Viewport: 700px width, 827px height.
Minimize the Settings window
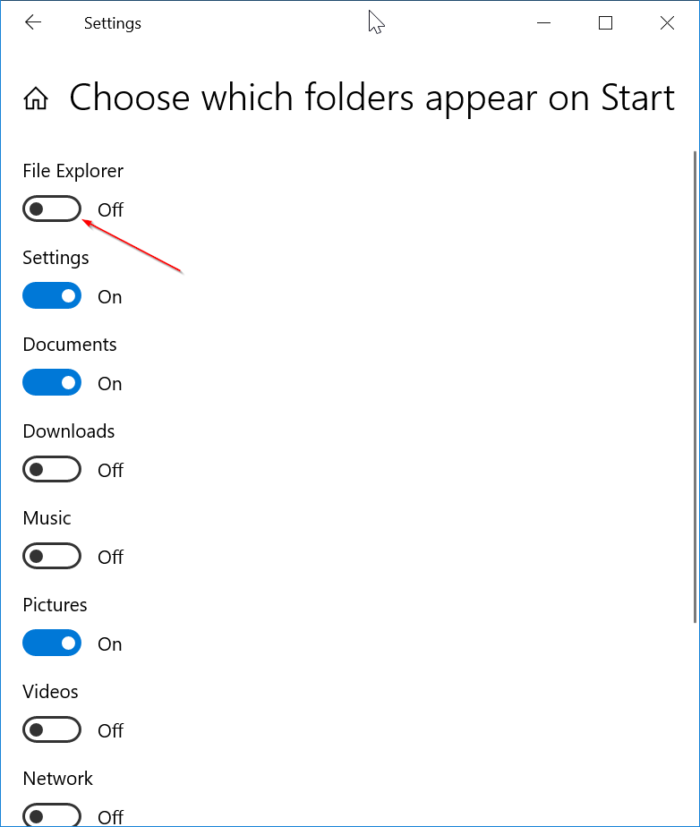[x=543, y=22]
